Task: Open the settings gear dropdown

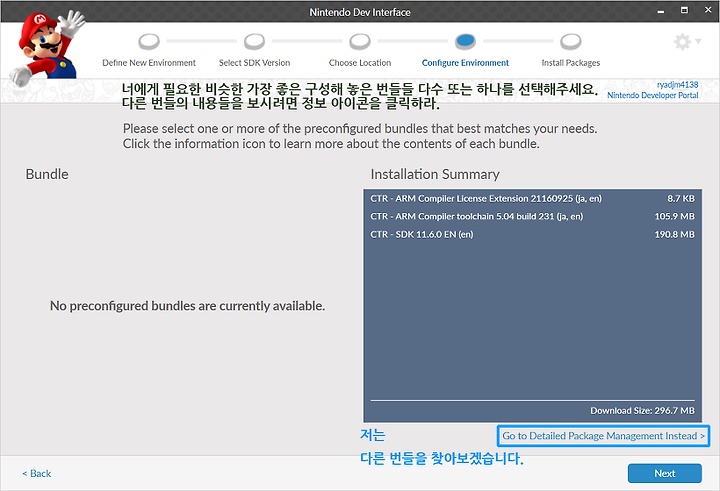Action: coord(687,42)
